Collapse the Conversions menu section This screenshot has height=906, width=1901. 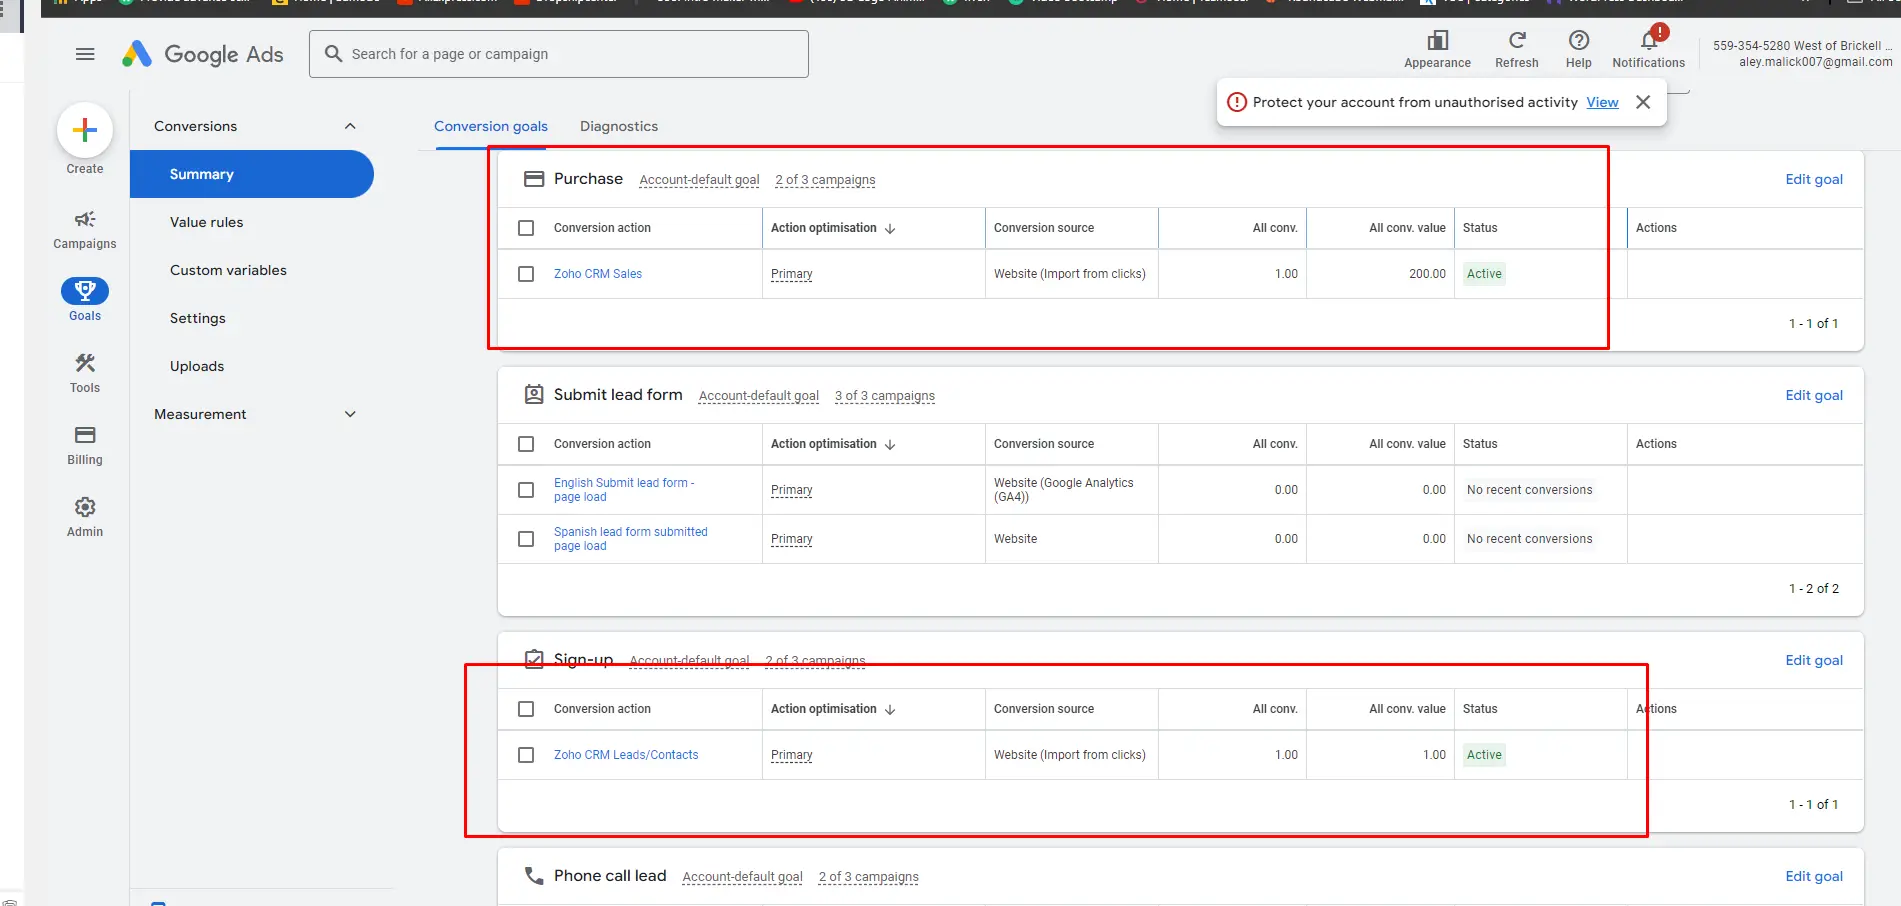click(x=350, y=126)
